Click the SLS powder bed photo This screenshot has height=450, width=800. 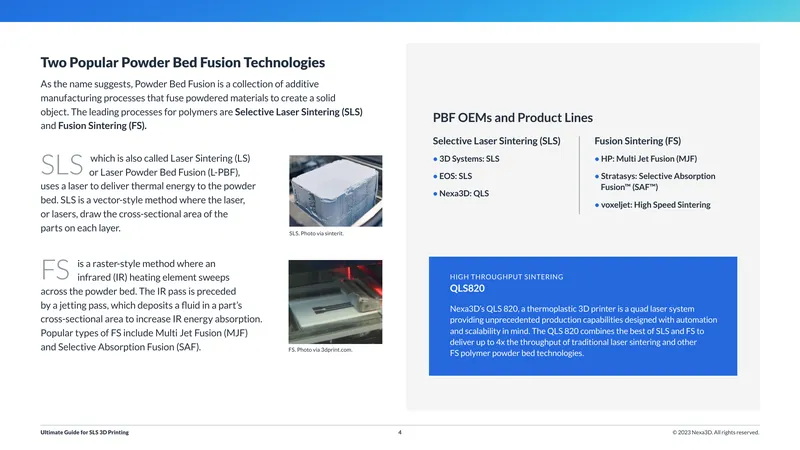pyautogui.click(x=335, y=191)
